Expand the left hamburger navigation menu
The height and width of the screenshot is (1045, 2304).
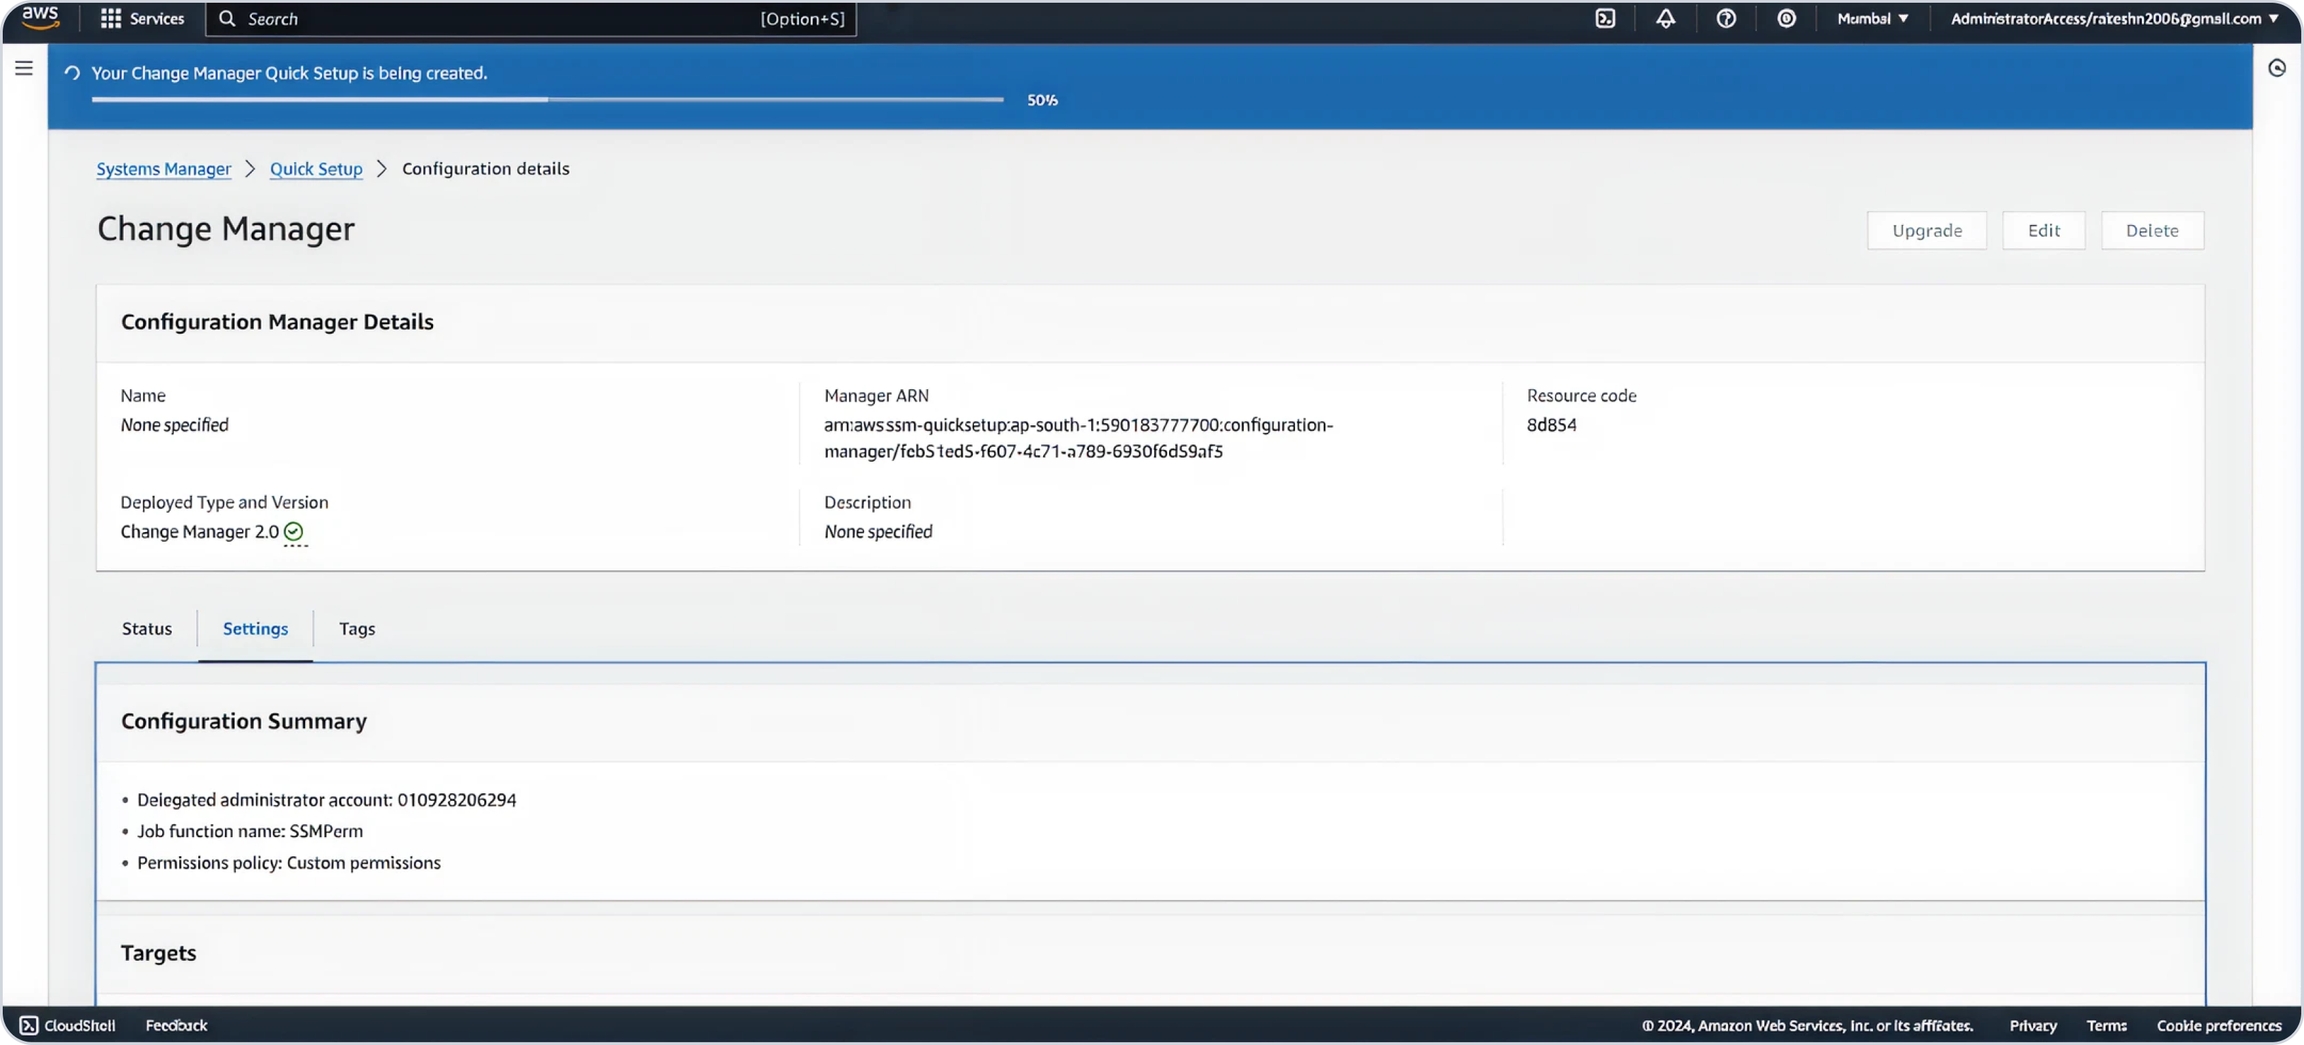click(24, 68)
